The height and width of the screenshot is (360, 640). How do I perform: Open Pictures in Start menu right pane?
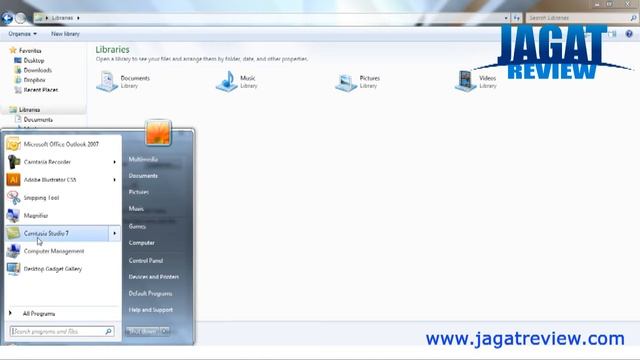(x=139, y=192)
